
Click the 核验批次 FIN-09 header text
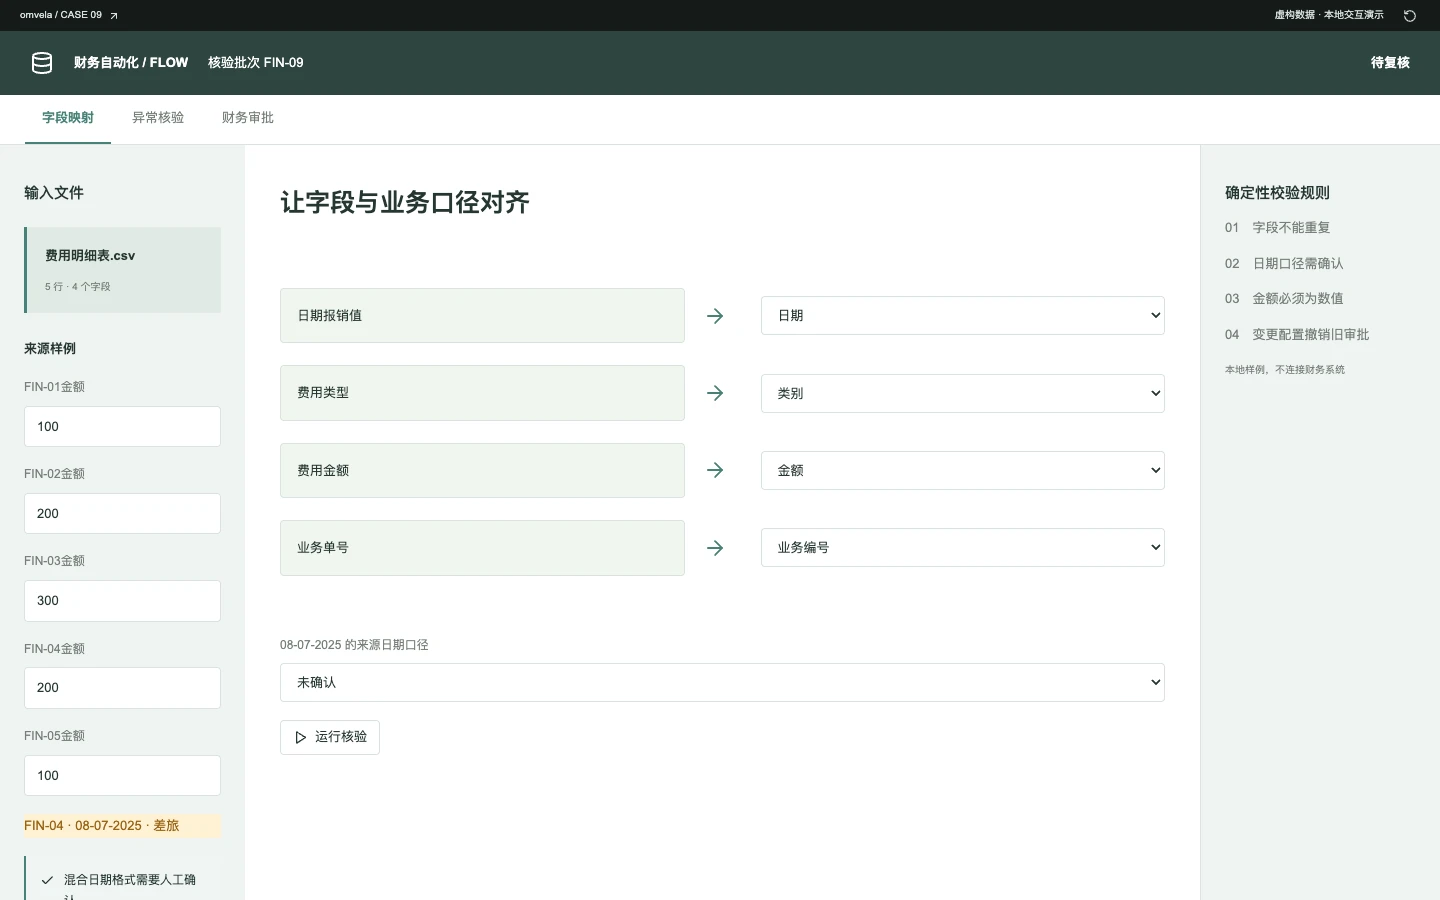(256, 63)
